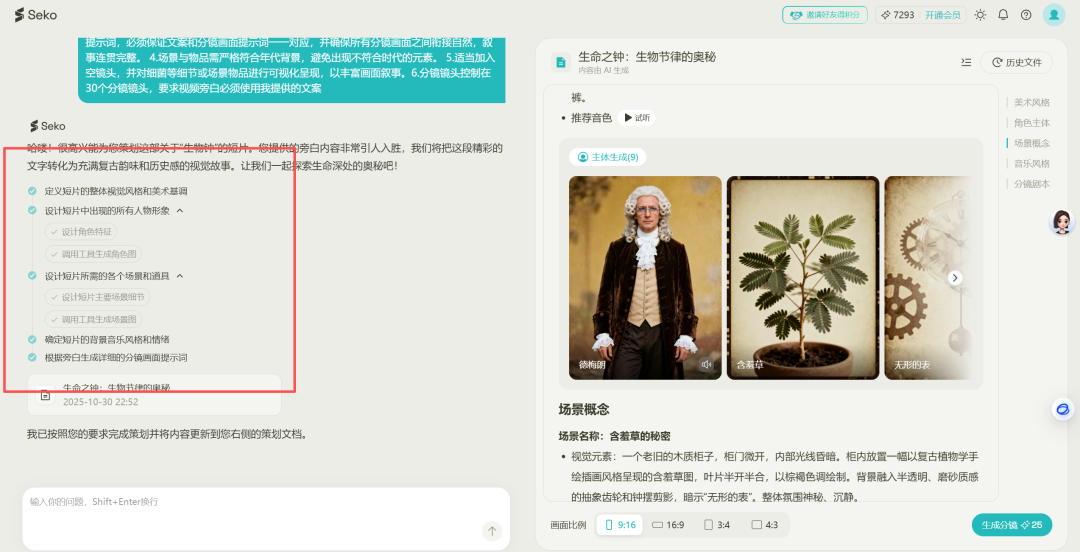Collapse the document outline list icon
This screenshot has height=552, width=1080.
[x=966, y=62]
